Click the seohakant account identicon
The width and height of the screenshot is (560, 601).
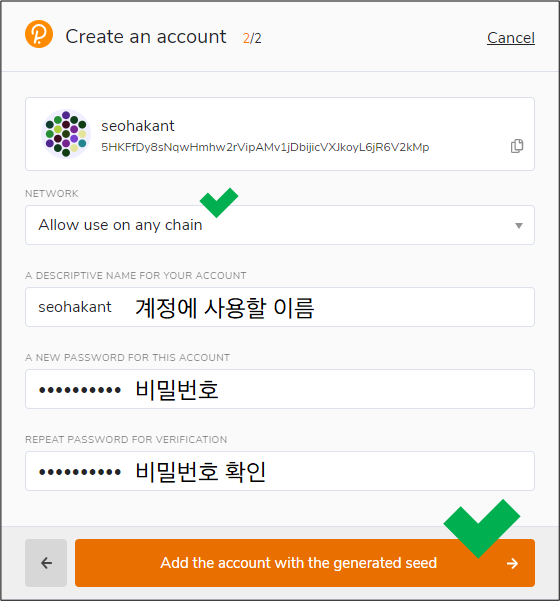66,134
